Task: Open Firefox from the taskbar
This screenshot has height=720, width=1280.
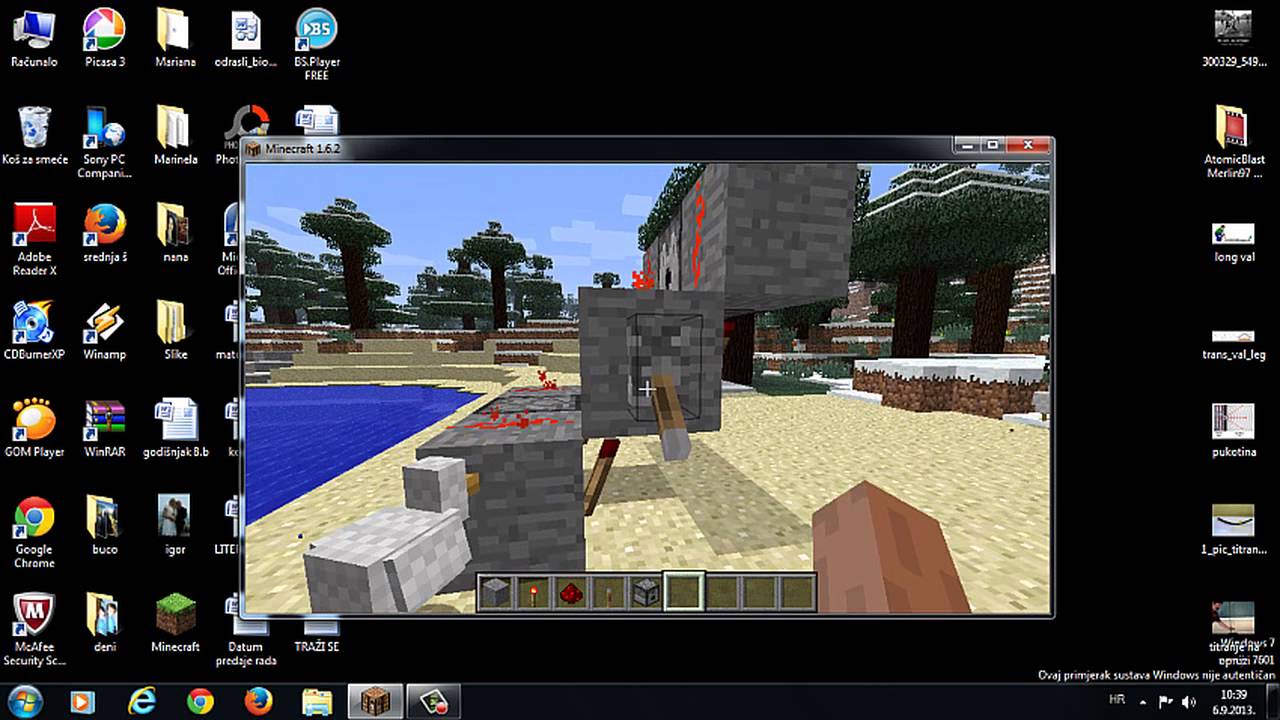Action: [x=258, y=701]
